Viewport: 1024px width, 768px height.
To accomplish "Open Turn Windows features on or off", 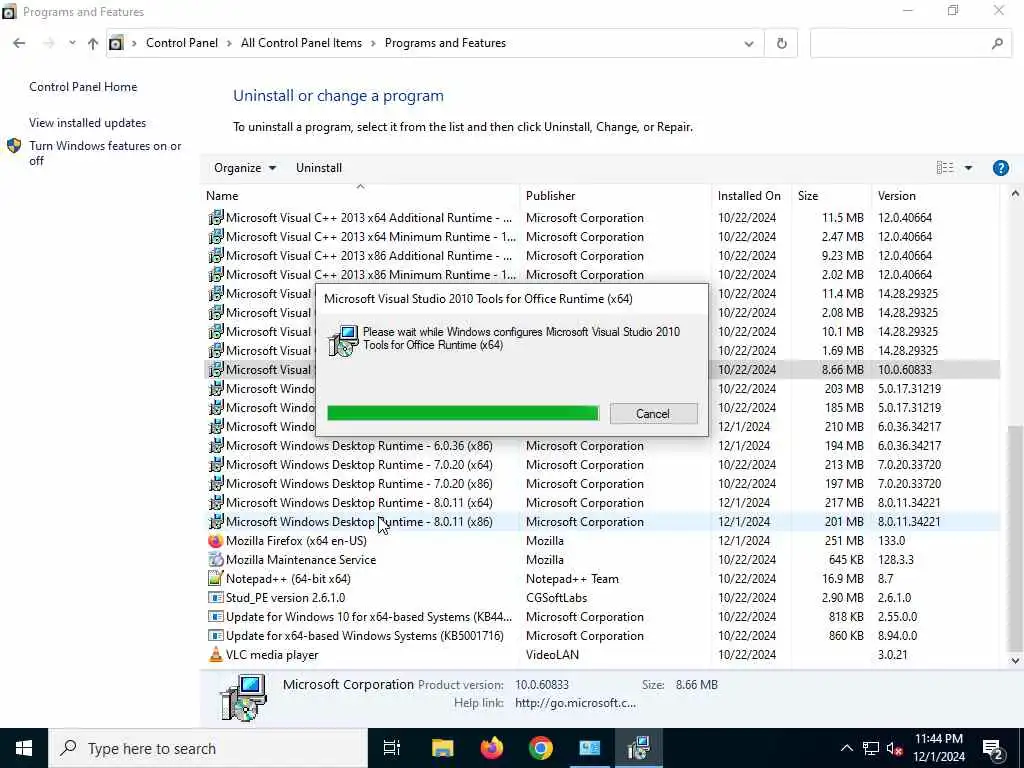I will click(105, 153).
